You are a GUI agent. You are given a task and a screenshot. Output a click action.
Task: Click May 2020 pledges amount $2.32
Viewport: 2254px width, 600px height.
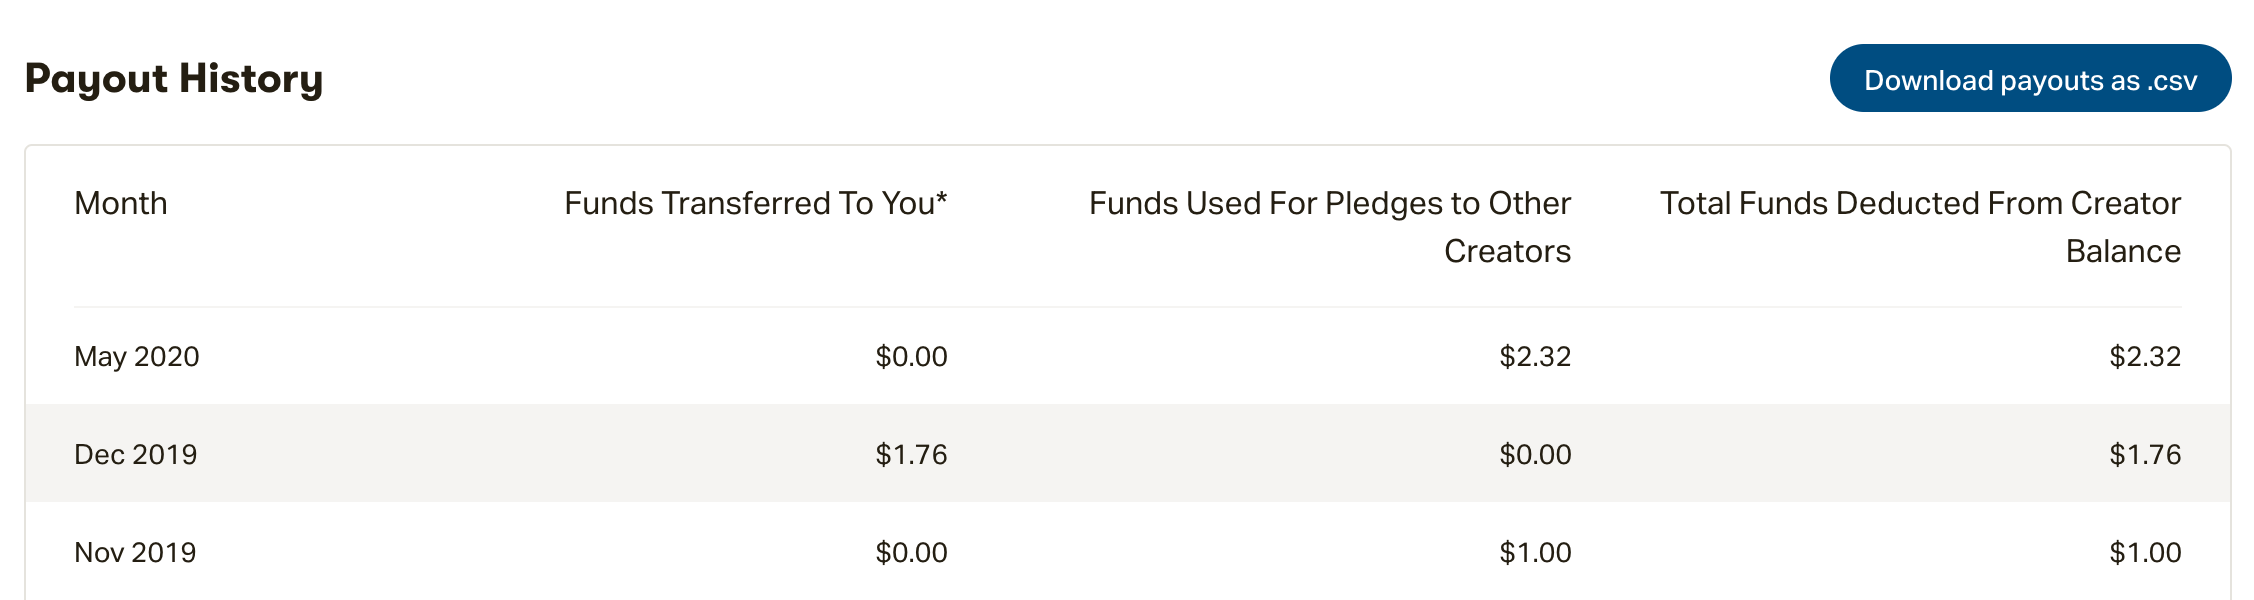1535,356
